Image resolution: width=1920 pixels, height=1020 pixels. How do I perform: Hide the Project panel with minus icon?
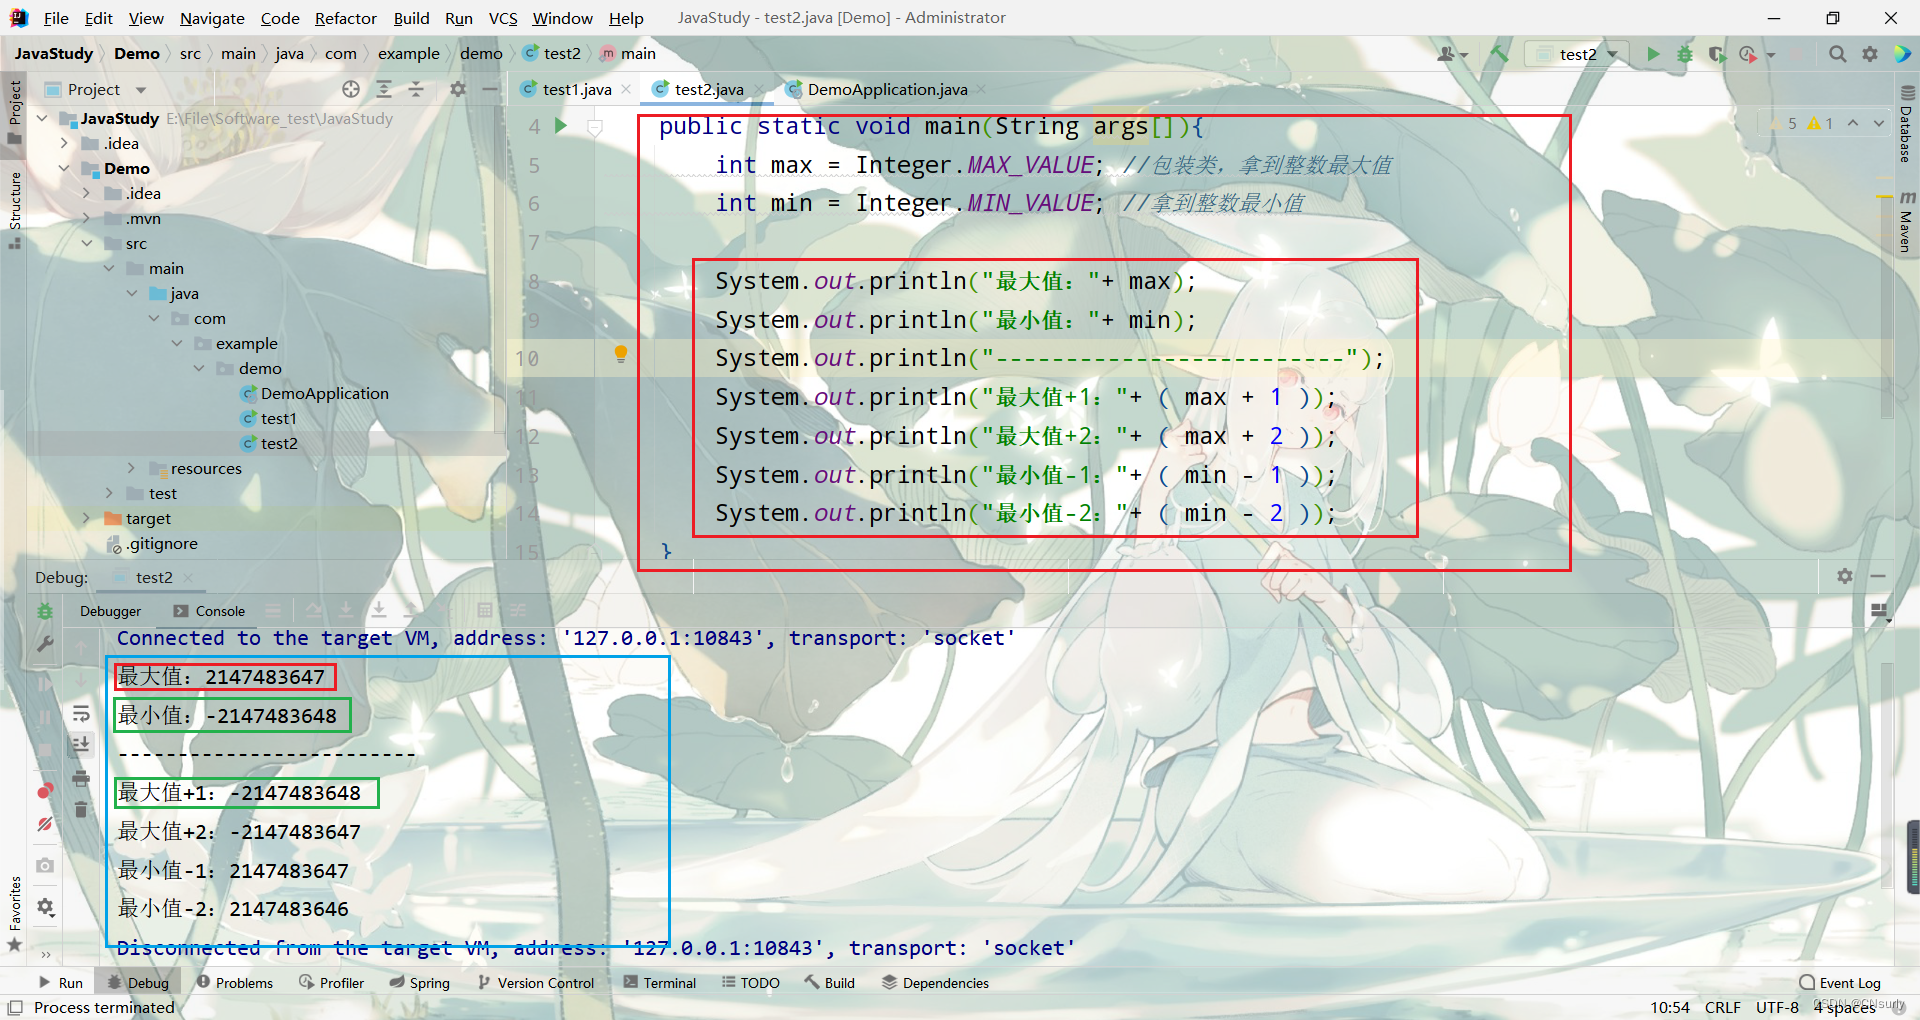tap(490, 89)
